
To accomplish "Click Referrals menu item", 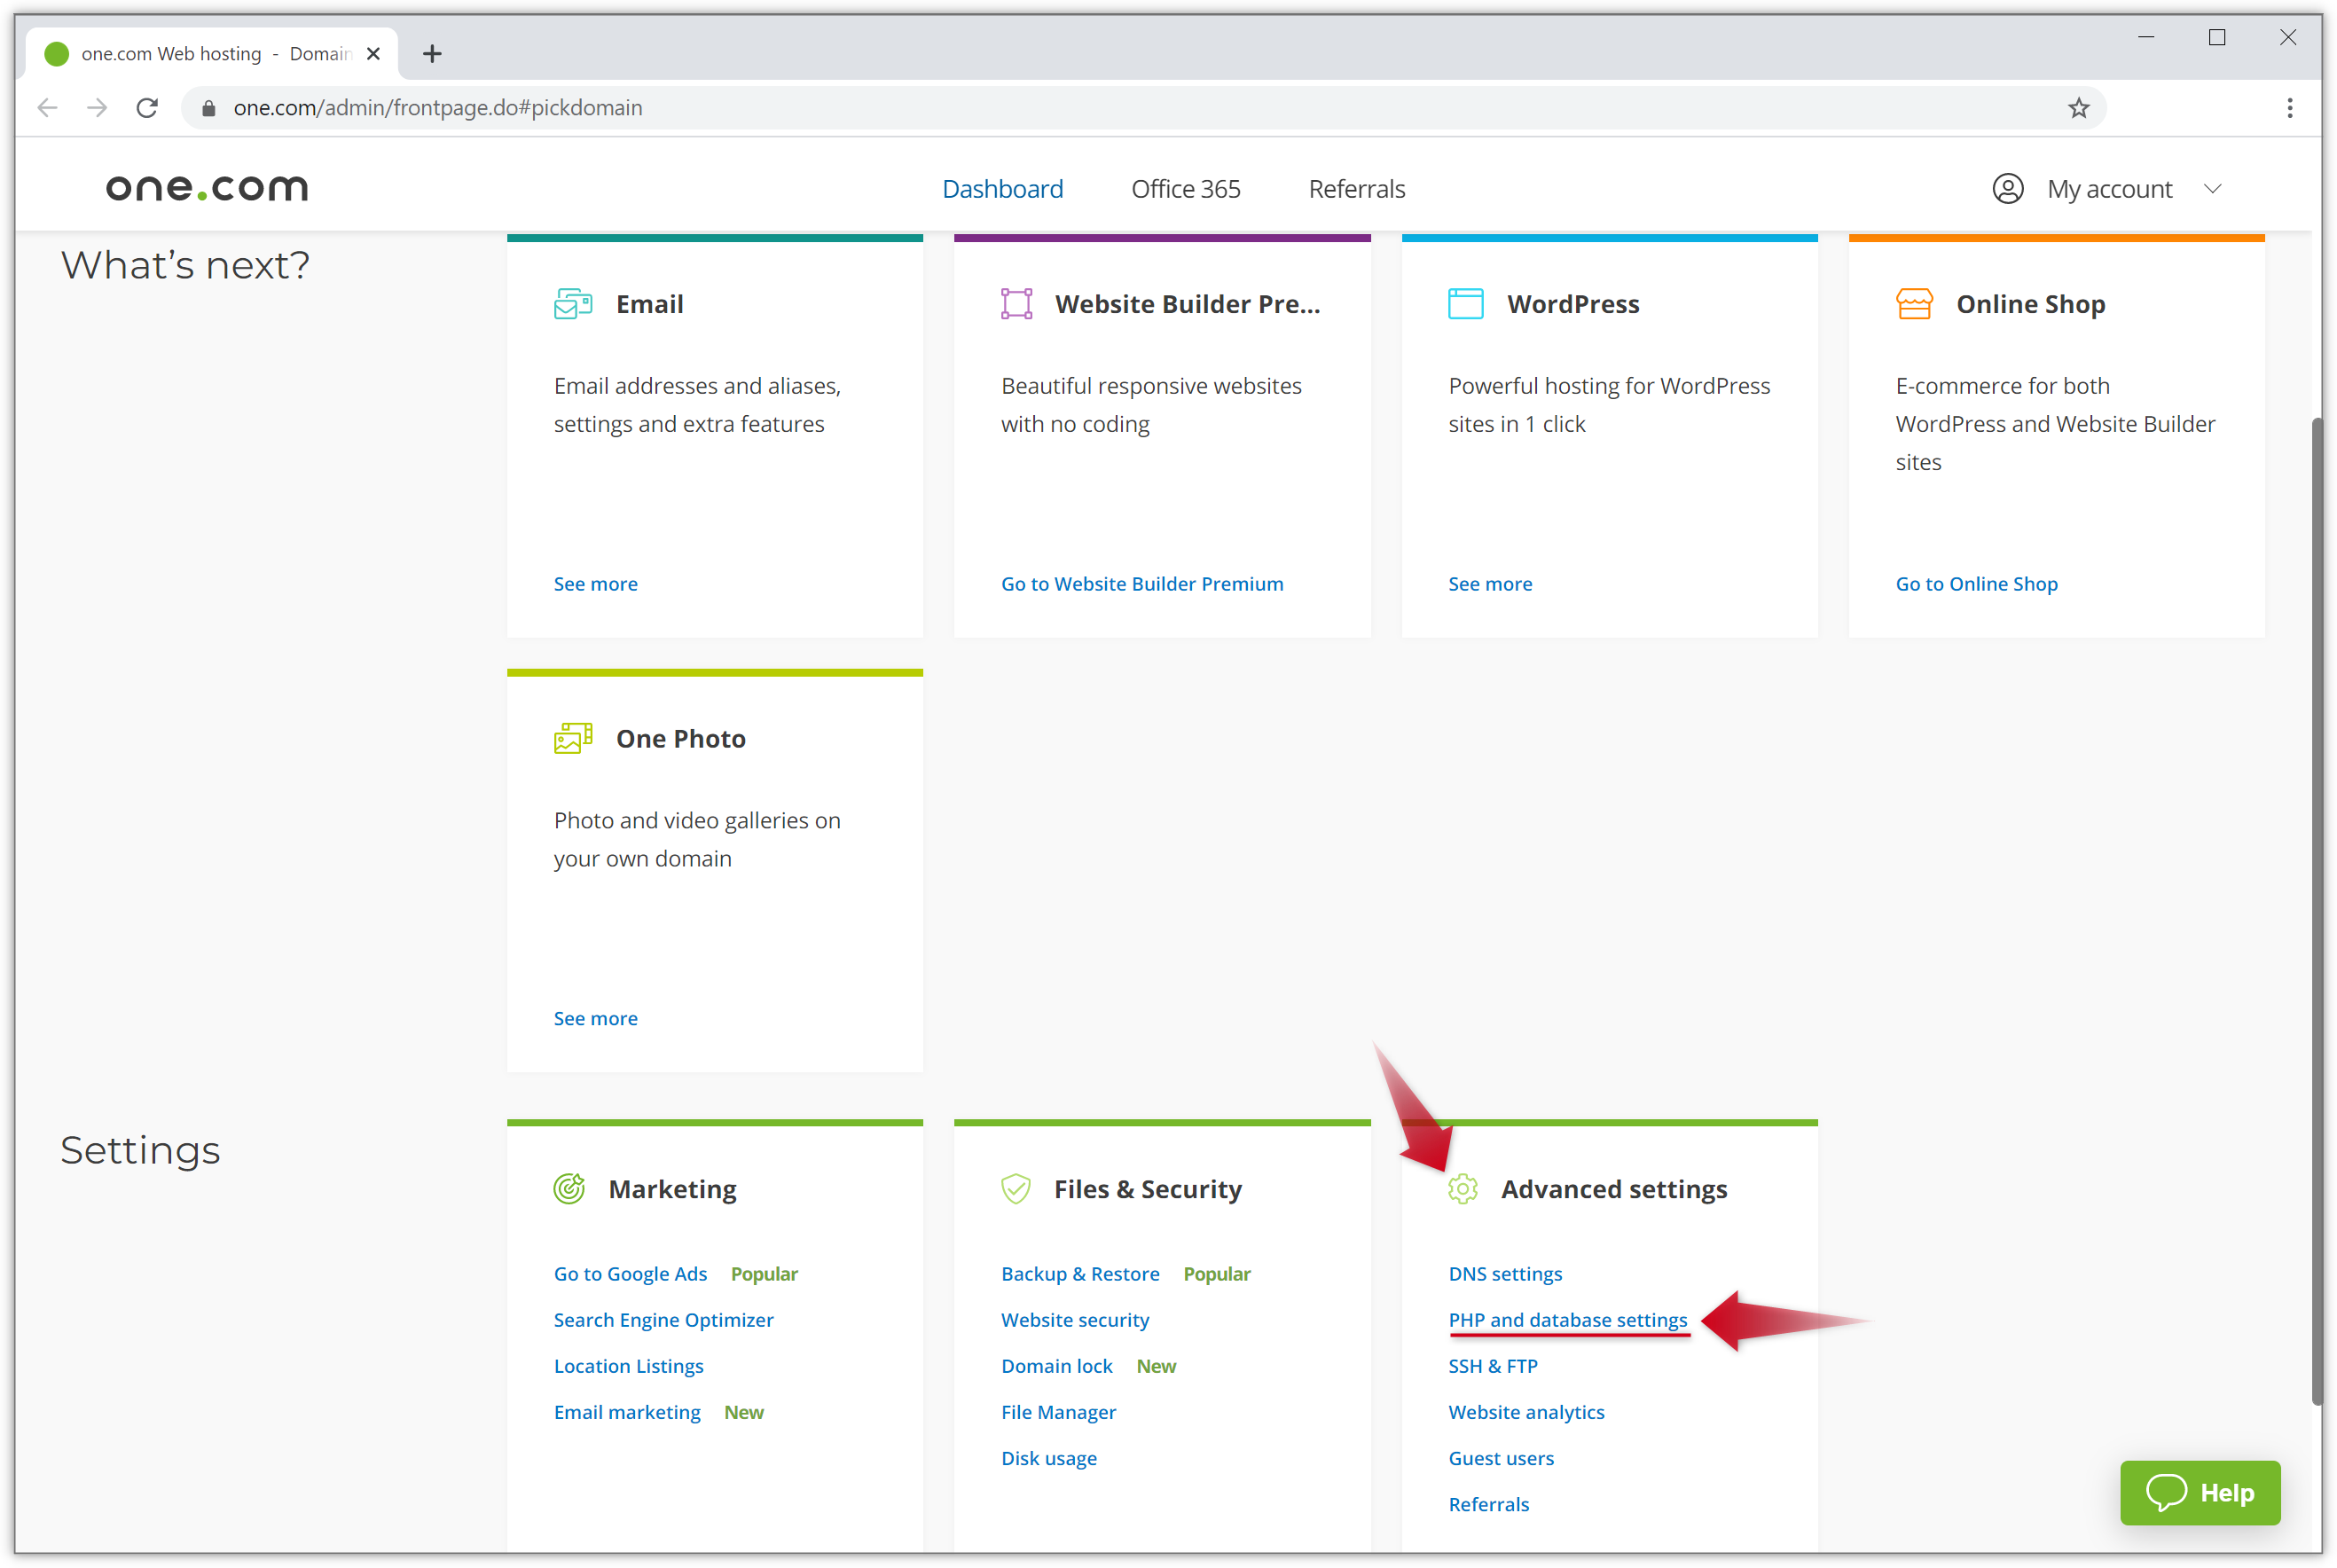I will pyautogui.click(x=1358, y=189).
